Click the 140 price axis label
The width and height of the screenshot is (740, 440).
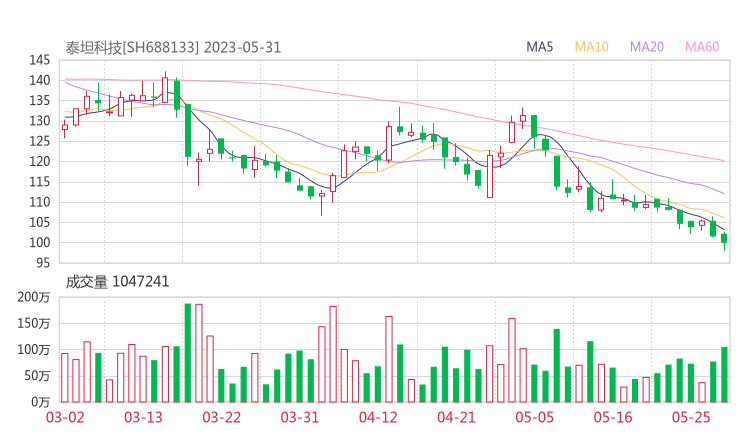[x=40, y=80]
